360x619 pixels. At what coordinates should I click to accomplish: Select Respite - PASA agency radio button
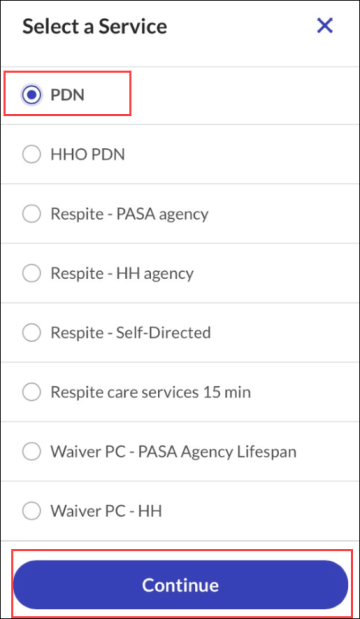click(x=31, y=214)
